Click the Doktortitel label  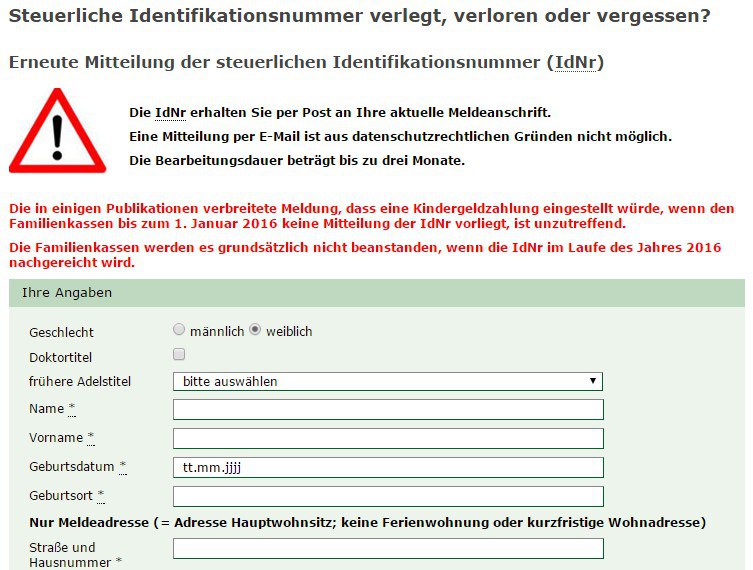(61, 357)
